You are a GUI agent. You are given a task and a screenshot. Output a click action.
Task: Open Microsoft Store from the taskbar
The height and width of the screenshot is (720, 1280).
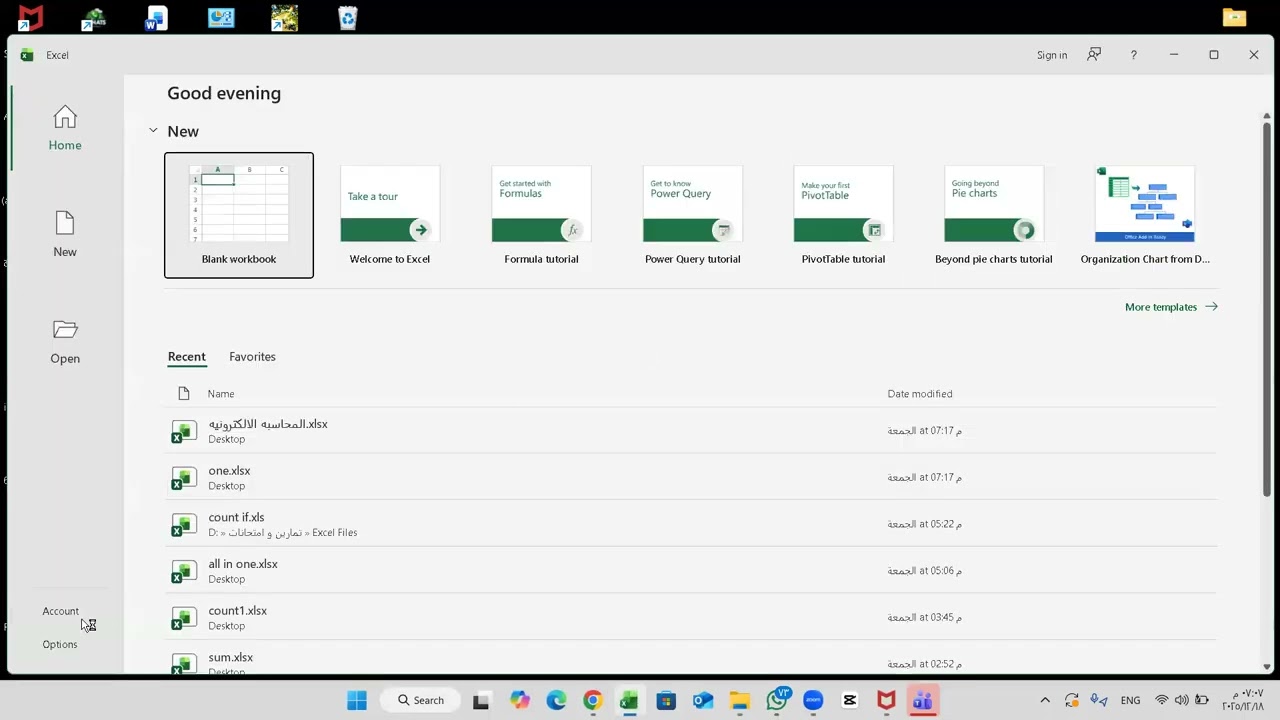point(666,700)
